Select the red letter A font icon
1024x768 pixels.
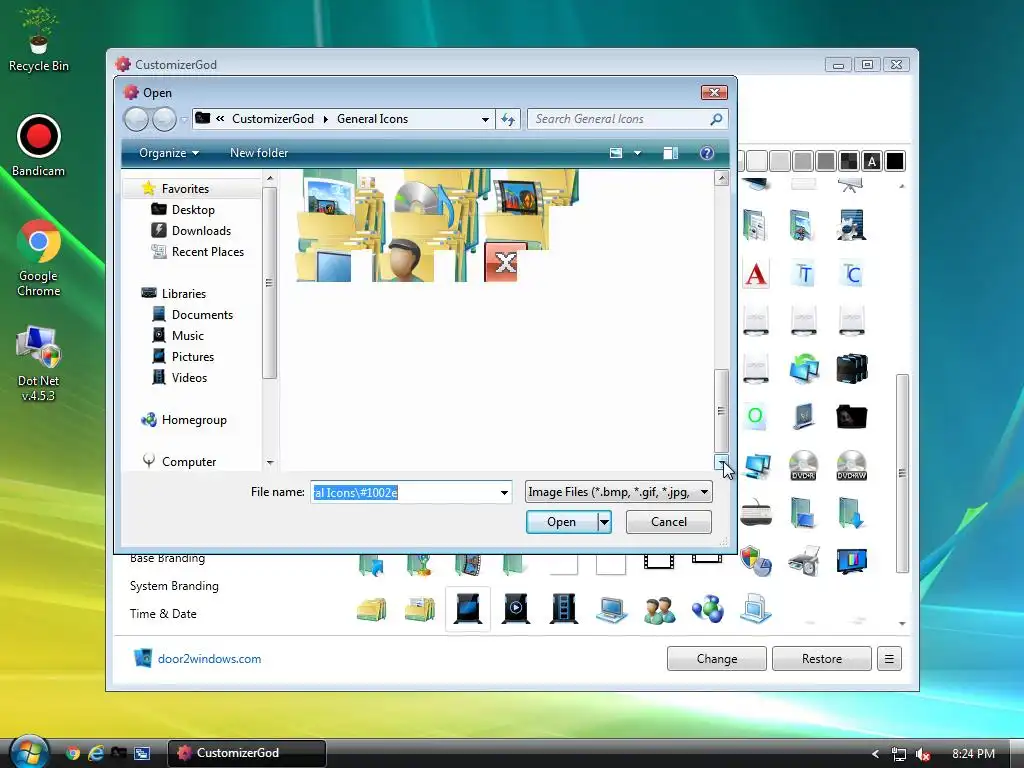[756, 274]
